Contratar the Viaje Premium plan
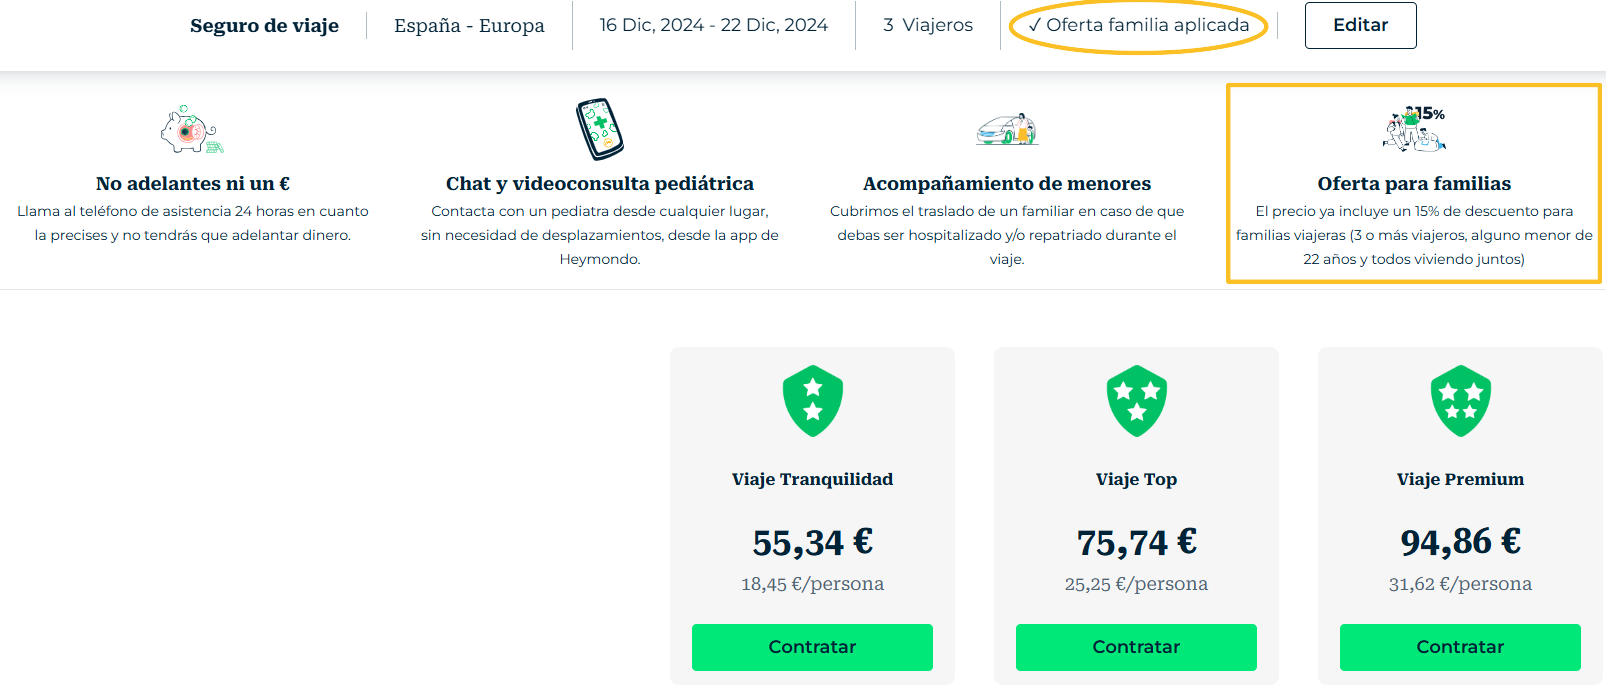 1460,647
